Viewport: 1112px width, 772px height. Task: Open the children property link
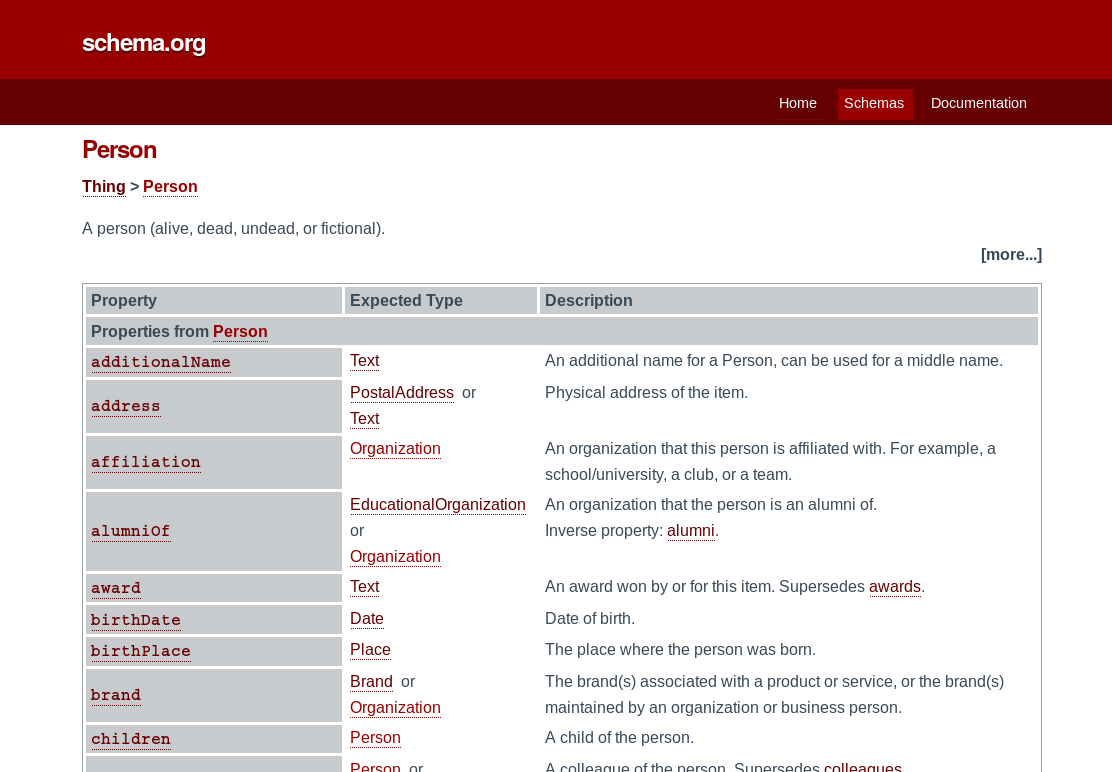point(130,739)
